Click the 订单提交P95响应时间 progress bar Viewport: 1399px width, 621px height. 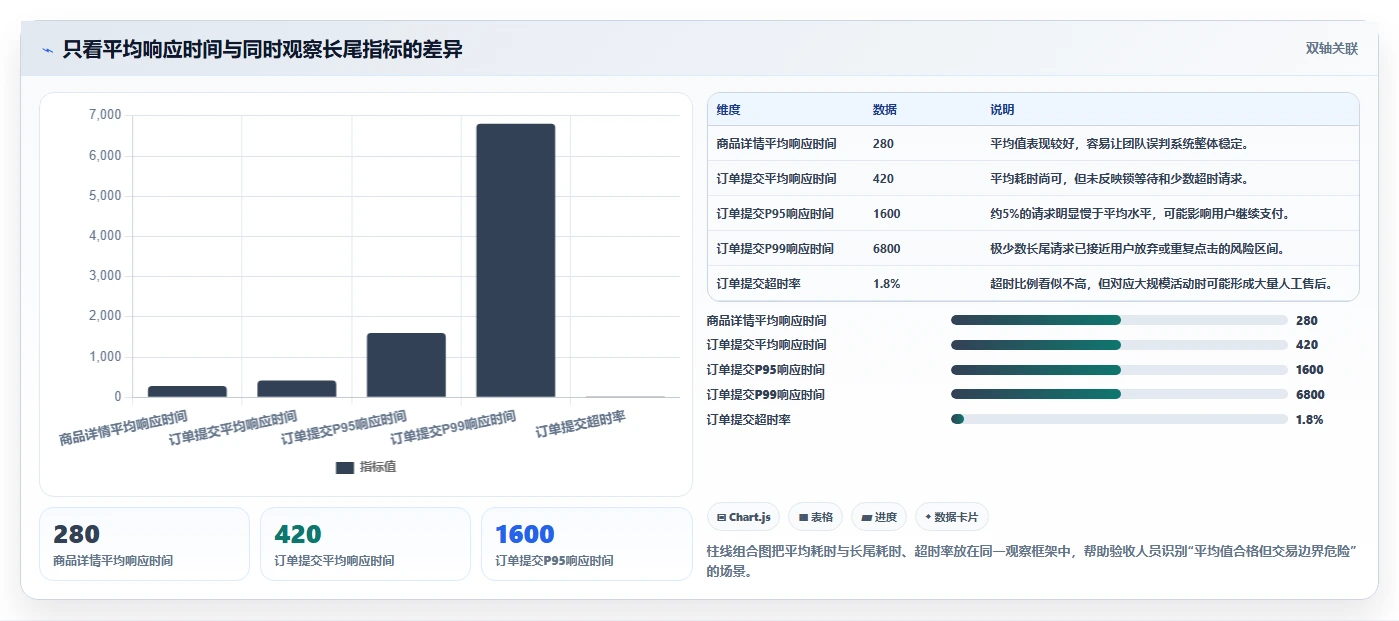(x=1119, y=370)
